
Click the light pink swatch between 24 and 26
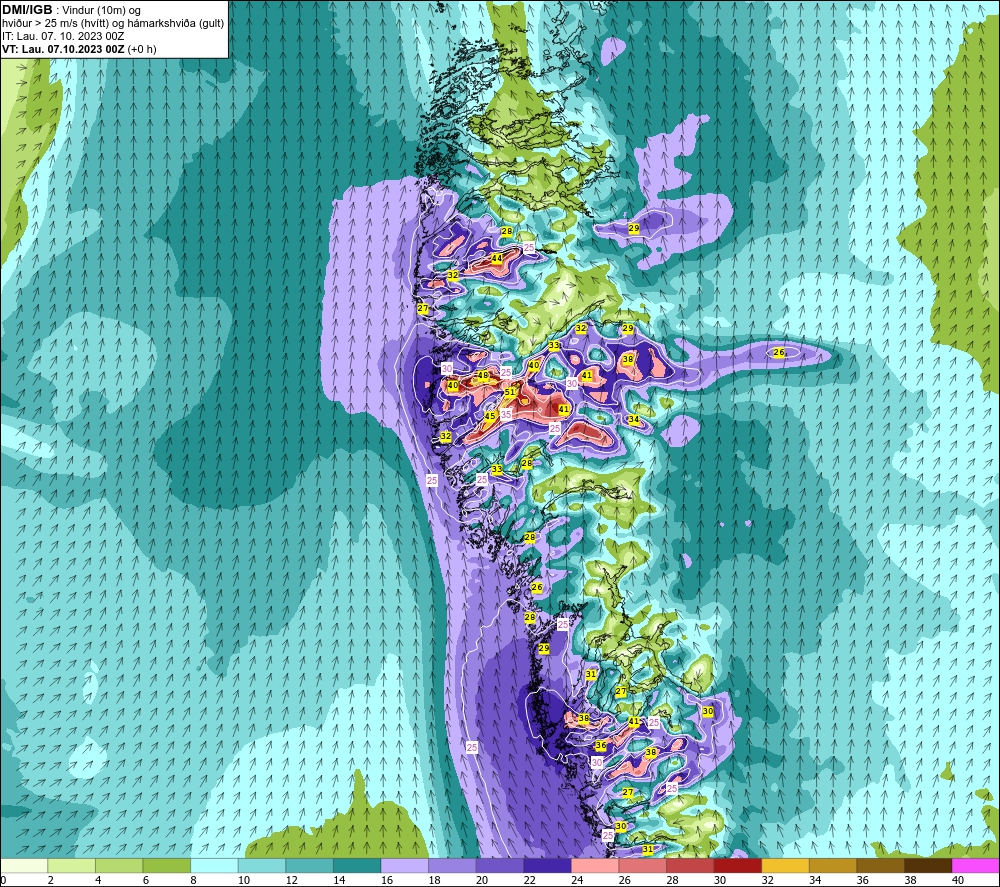[595, 865]
